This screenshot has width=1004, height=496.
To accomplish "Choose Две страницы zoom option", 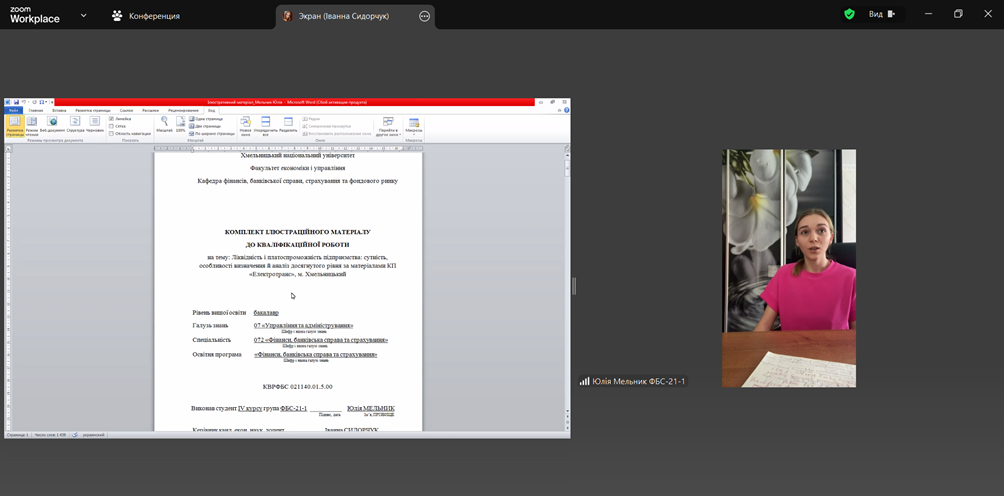I will [206, 126].
